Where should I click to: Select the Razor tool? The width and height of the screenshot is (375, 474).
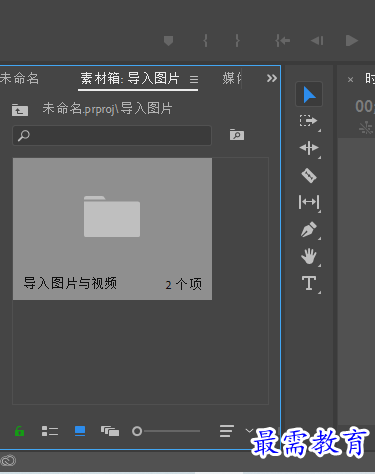309,175
